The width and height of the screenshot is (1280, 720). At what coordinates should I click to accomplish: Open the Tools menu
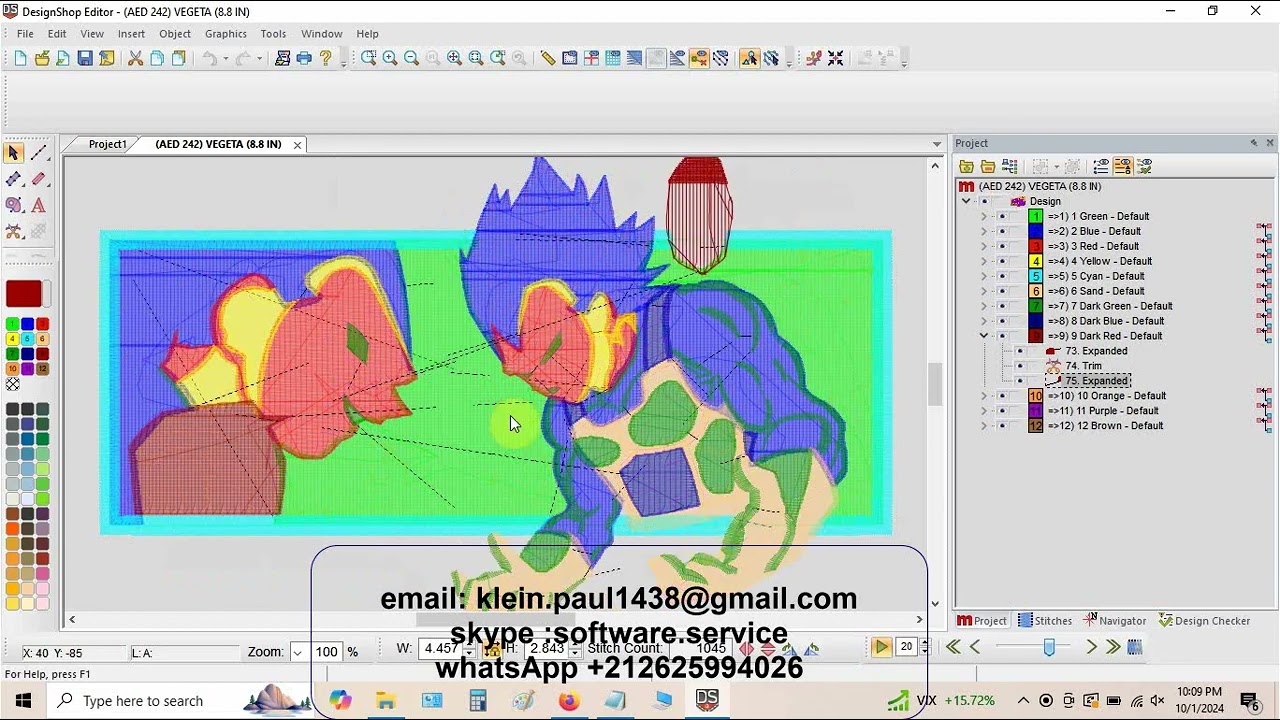pyautogui.click(x=273, y=33)
